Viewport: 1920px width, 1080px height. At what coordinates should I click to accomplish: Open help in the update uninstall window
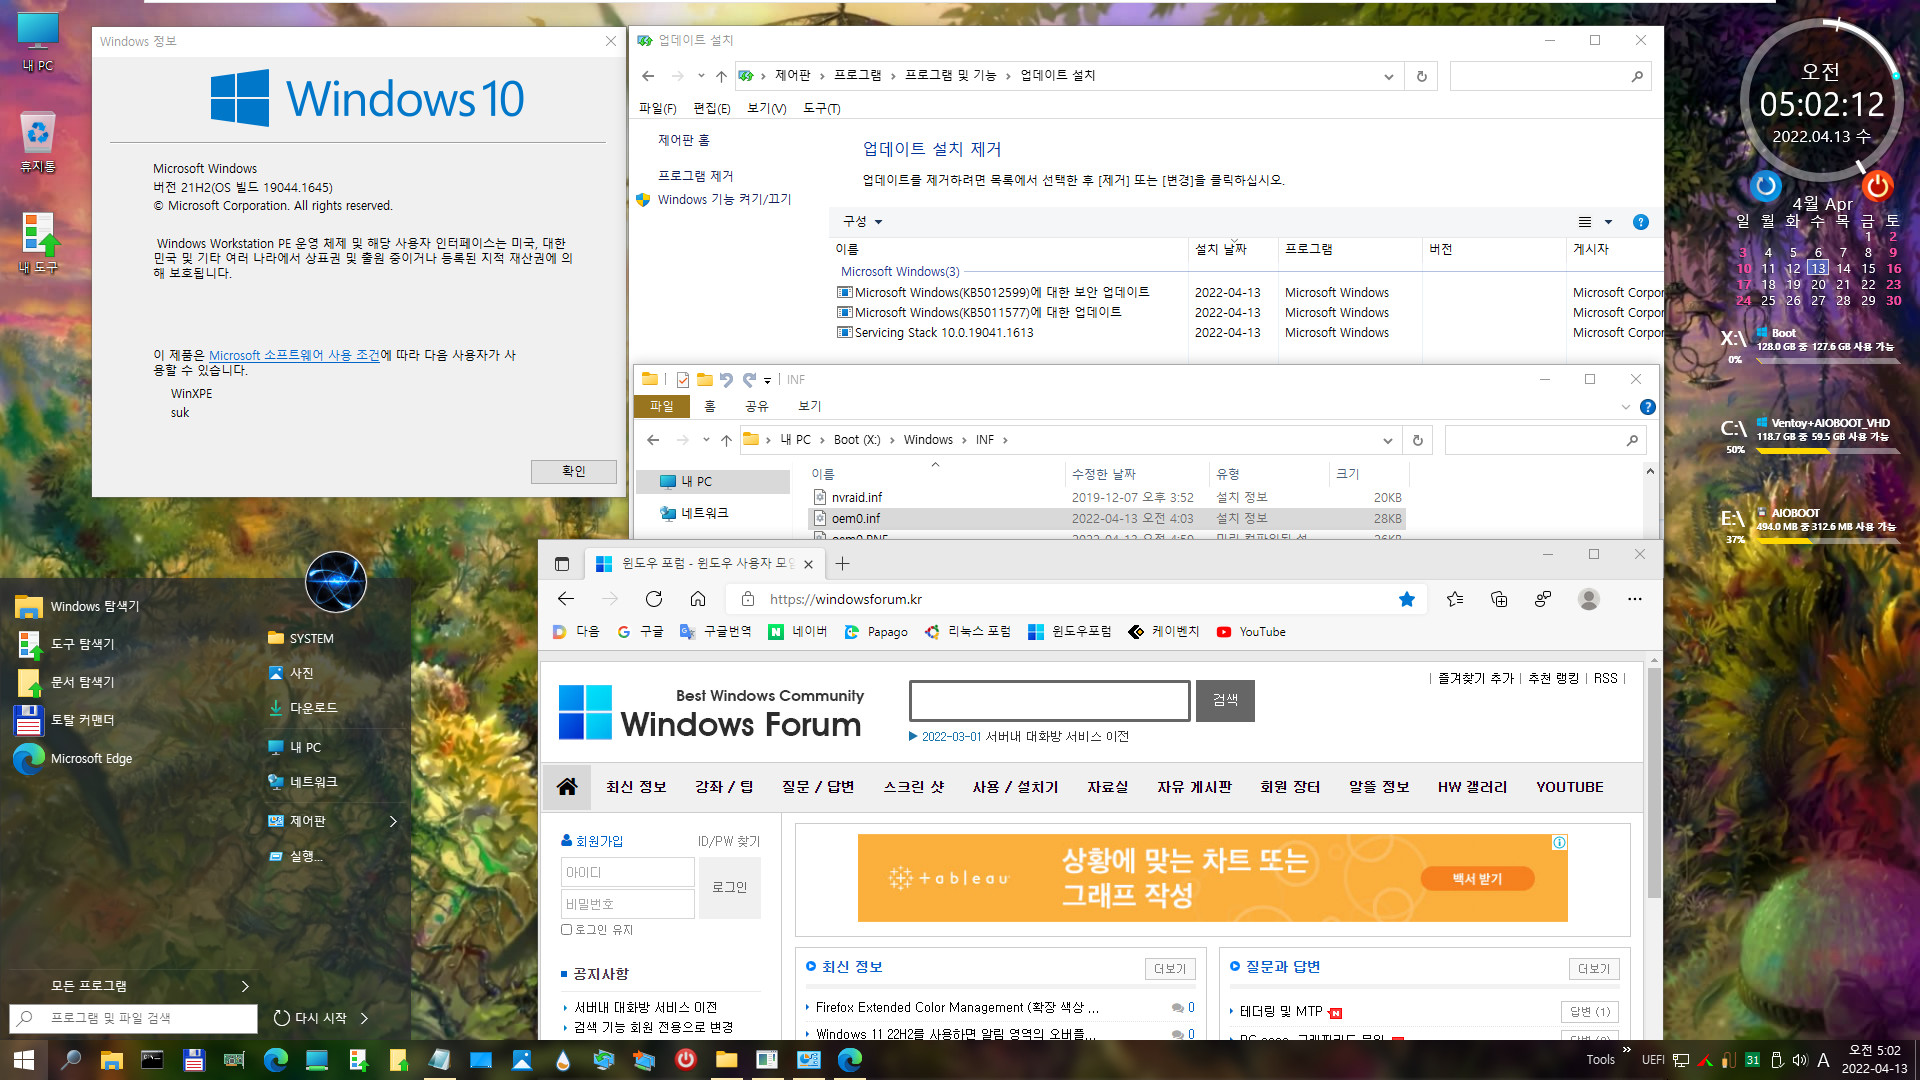[x=1640, y=222]
